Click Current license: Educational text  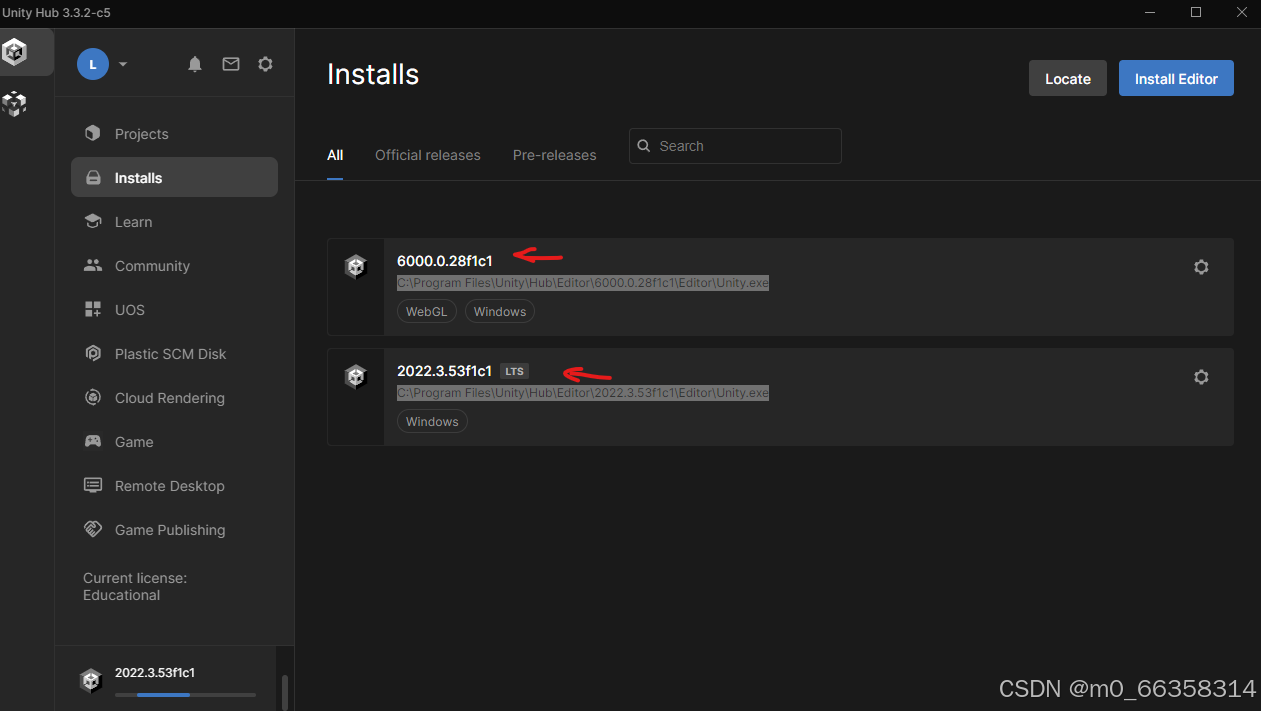click(x=135, y=586)
